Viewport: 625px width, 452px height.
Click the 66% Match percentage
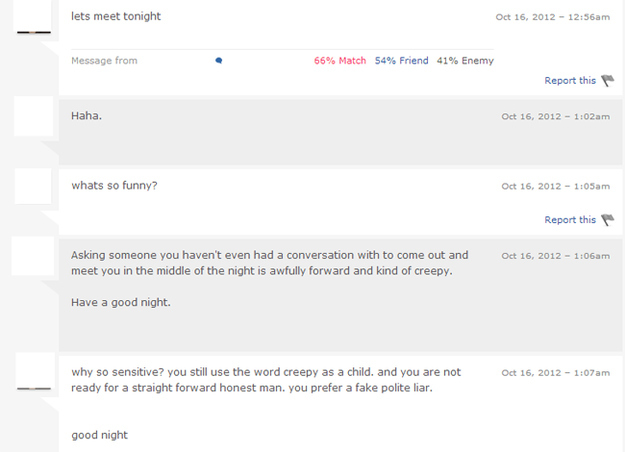[x=340, y=61]
